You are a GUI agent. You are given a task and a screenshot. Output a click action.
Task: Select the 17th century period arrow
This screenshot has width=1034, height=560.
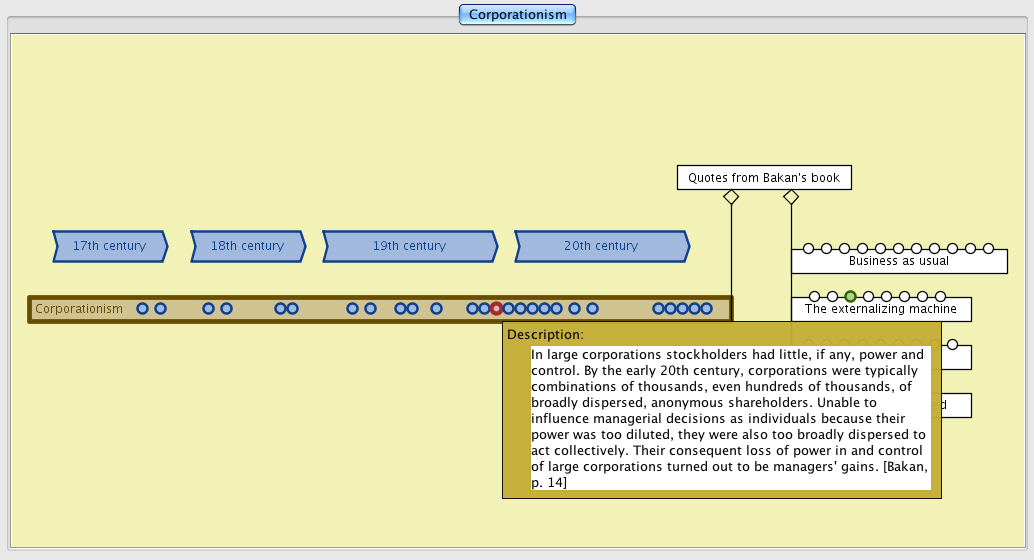(x=109, y=246)
